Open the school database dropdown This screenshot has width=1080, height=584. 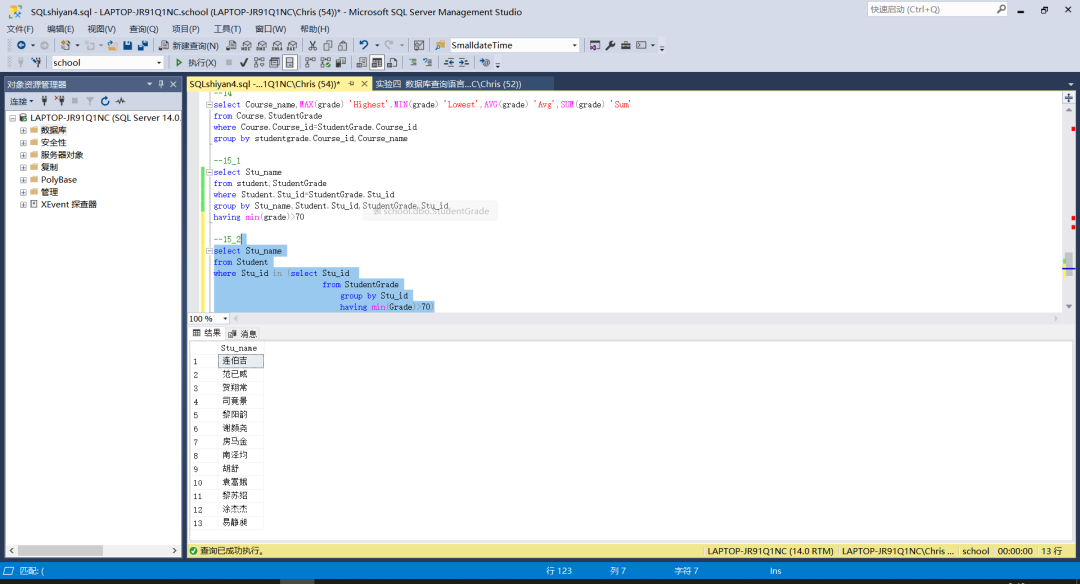pyautogui.click(x=158, y=63)
